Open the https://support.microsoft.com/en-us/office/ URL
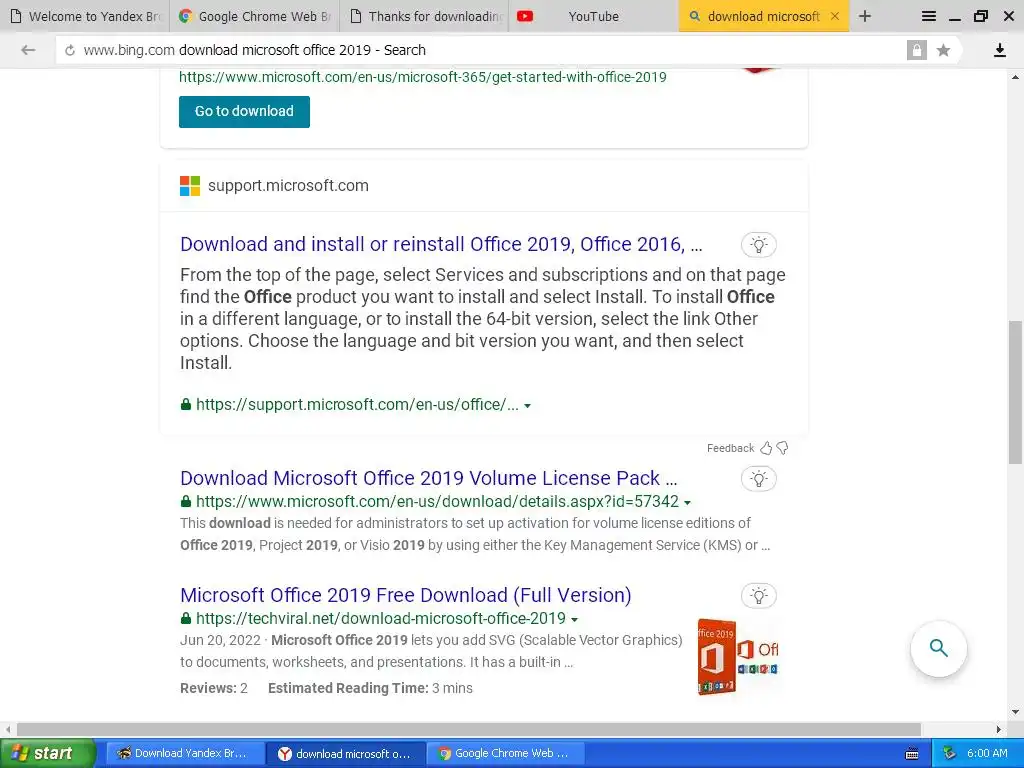Image resolution: width=1024 pixels, height=768 pixels. [x=357, y=405]
